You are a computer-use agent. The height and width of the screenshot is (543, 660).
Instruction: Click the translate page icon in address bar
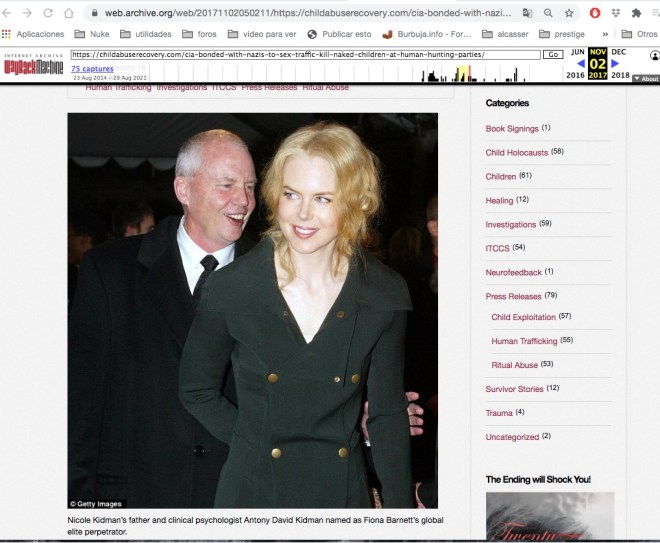(528, 13)
